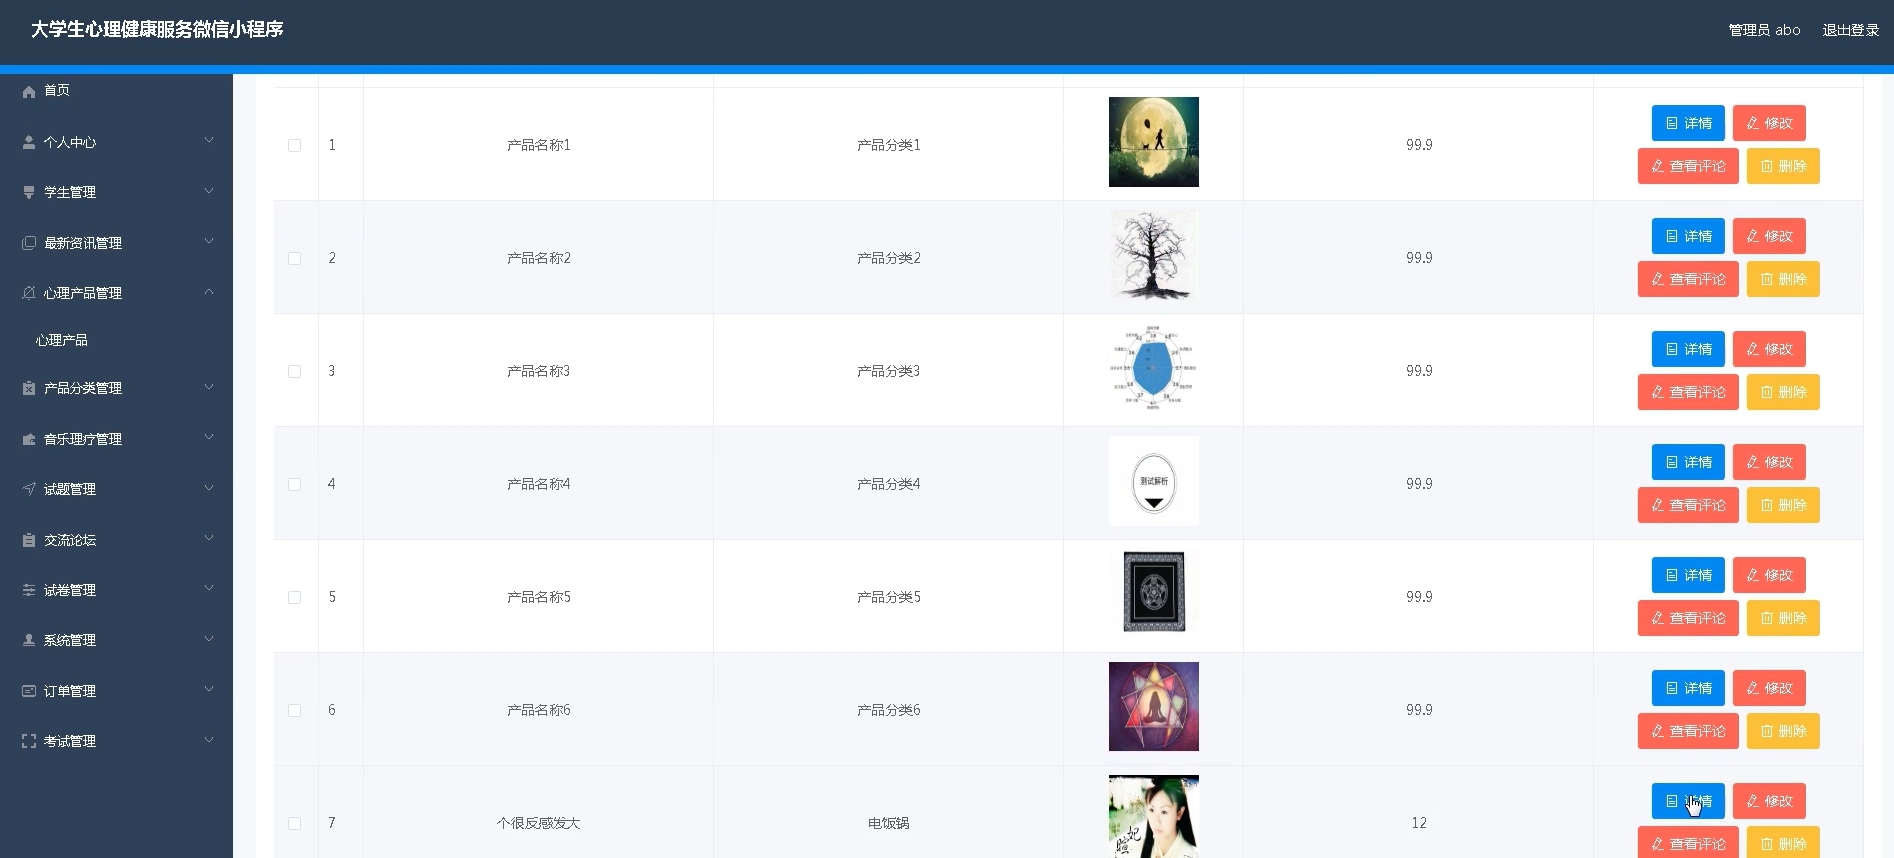This screenshot has width=1894, height=858.
Task: Click the 试题管理 paper plane icon
Action: click(29, 489)
